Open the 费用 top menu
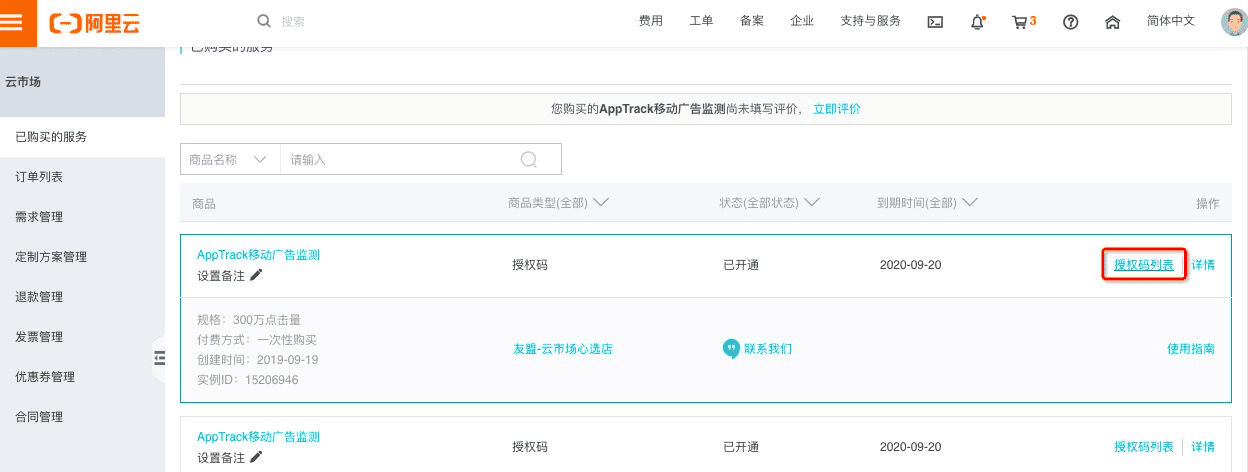The height and width of the screenshot is (472, 1248). pos(651,21)
